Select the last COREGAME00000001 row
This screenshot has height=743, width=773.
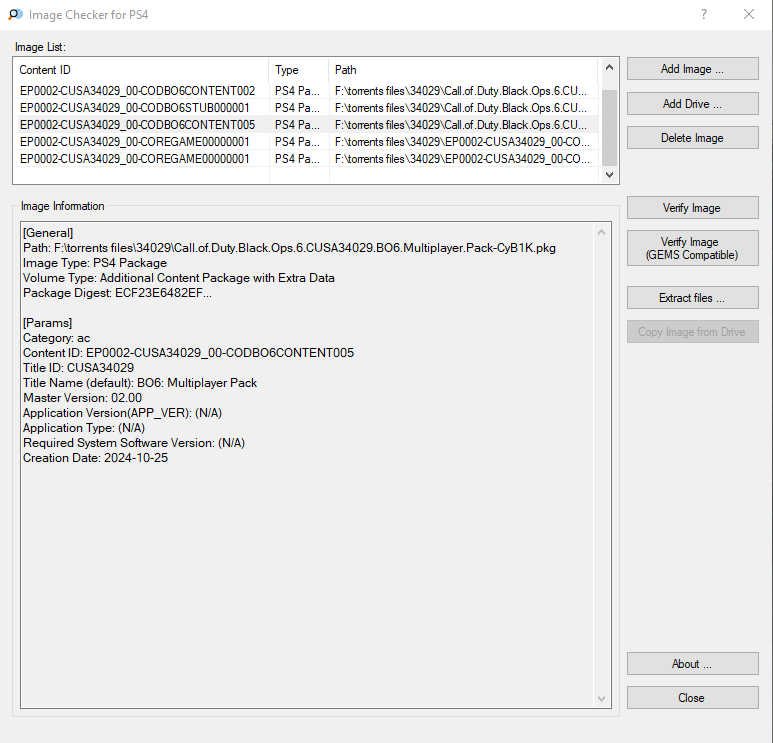pos(306,159)
